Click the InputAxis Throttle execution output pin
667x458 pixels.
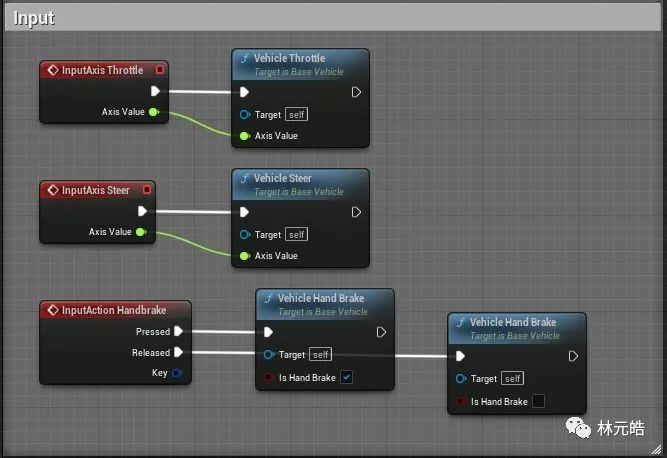155,91
